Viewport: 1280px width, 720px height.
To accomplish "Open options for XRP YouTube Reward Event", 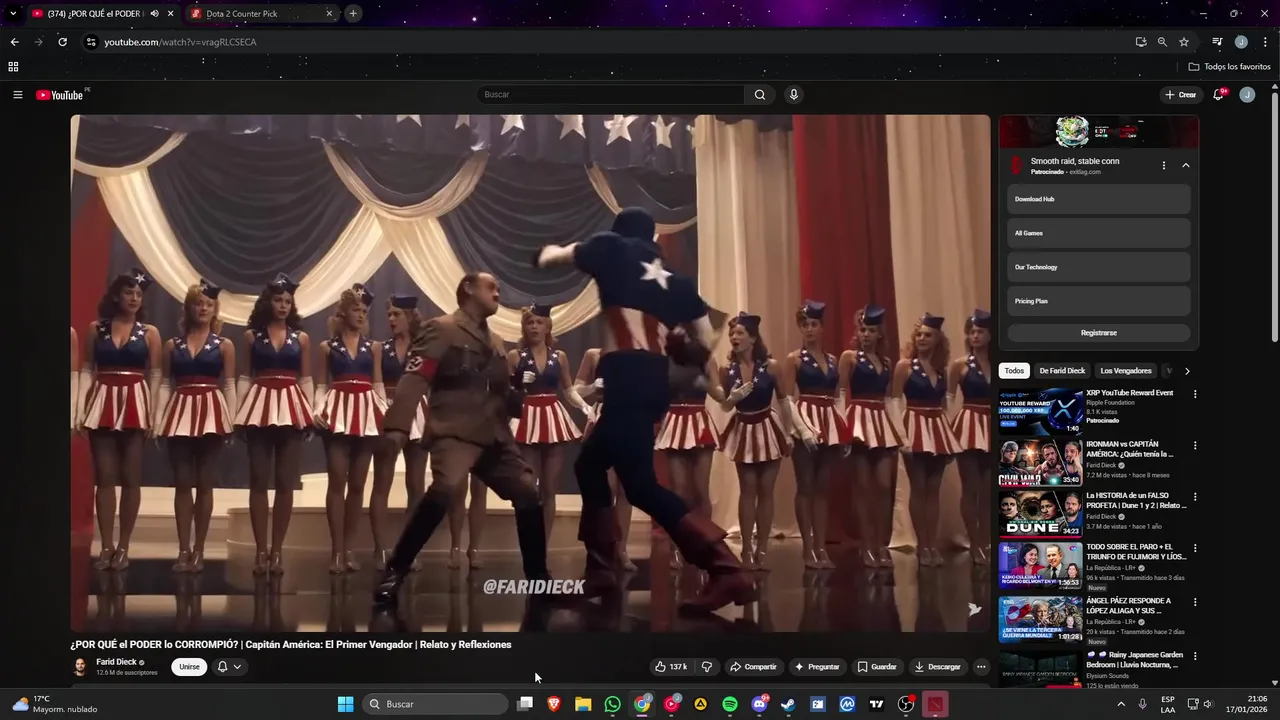I will [x=1194, y=394].
